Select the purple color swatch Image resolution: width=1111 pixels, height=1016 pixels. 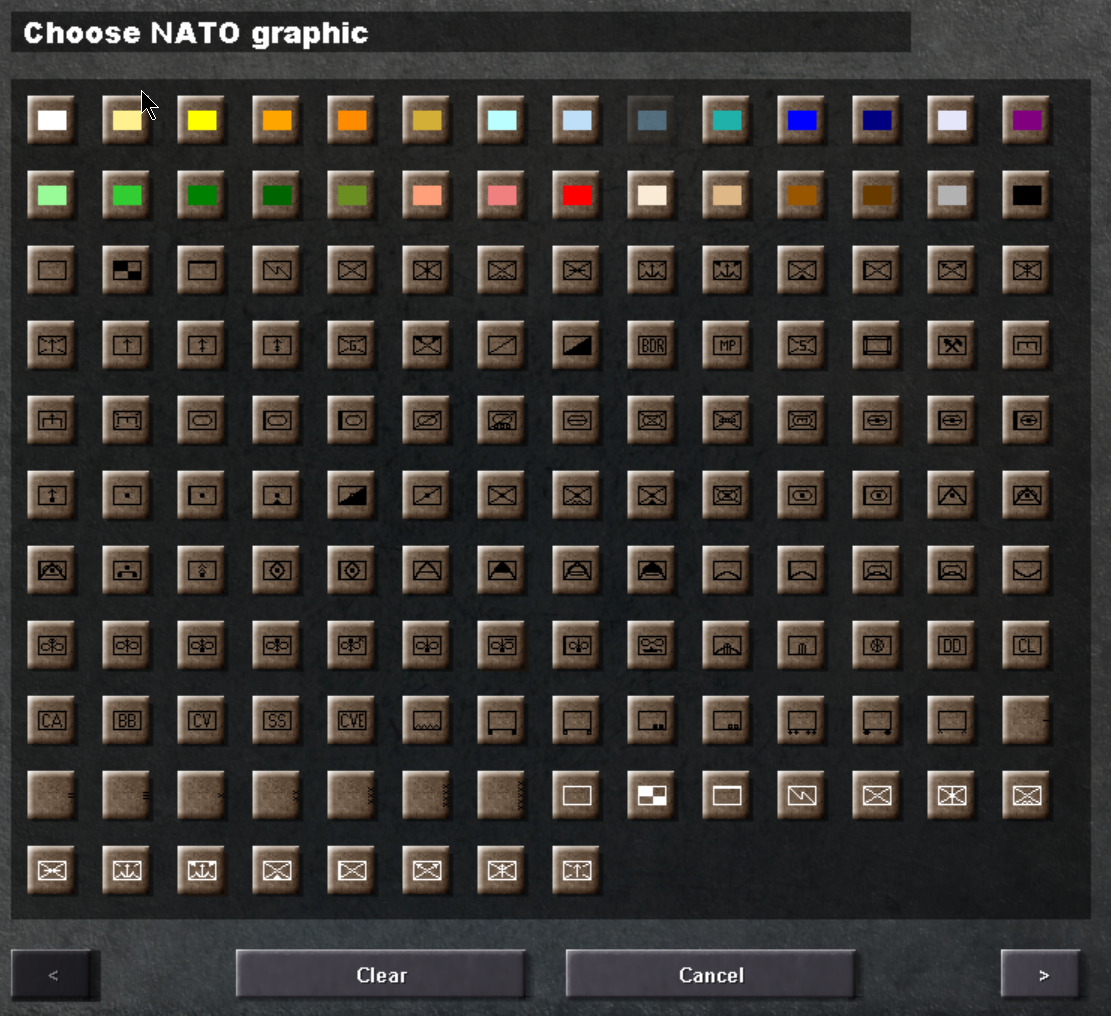pos(1027,120)
